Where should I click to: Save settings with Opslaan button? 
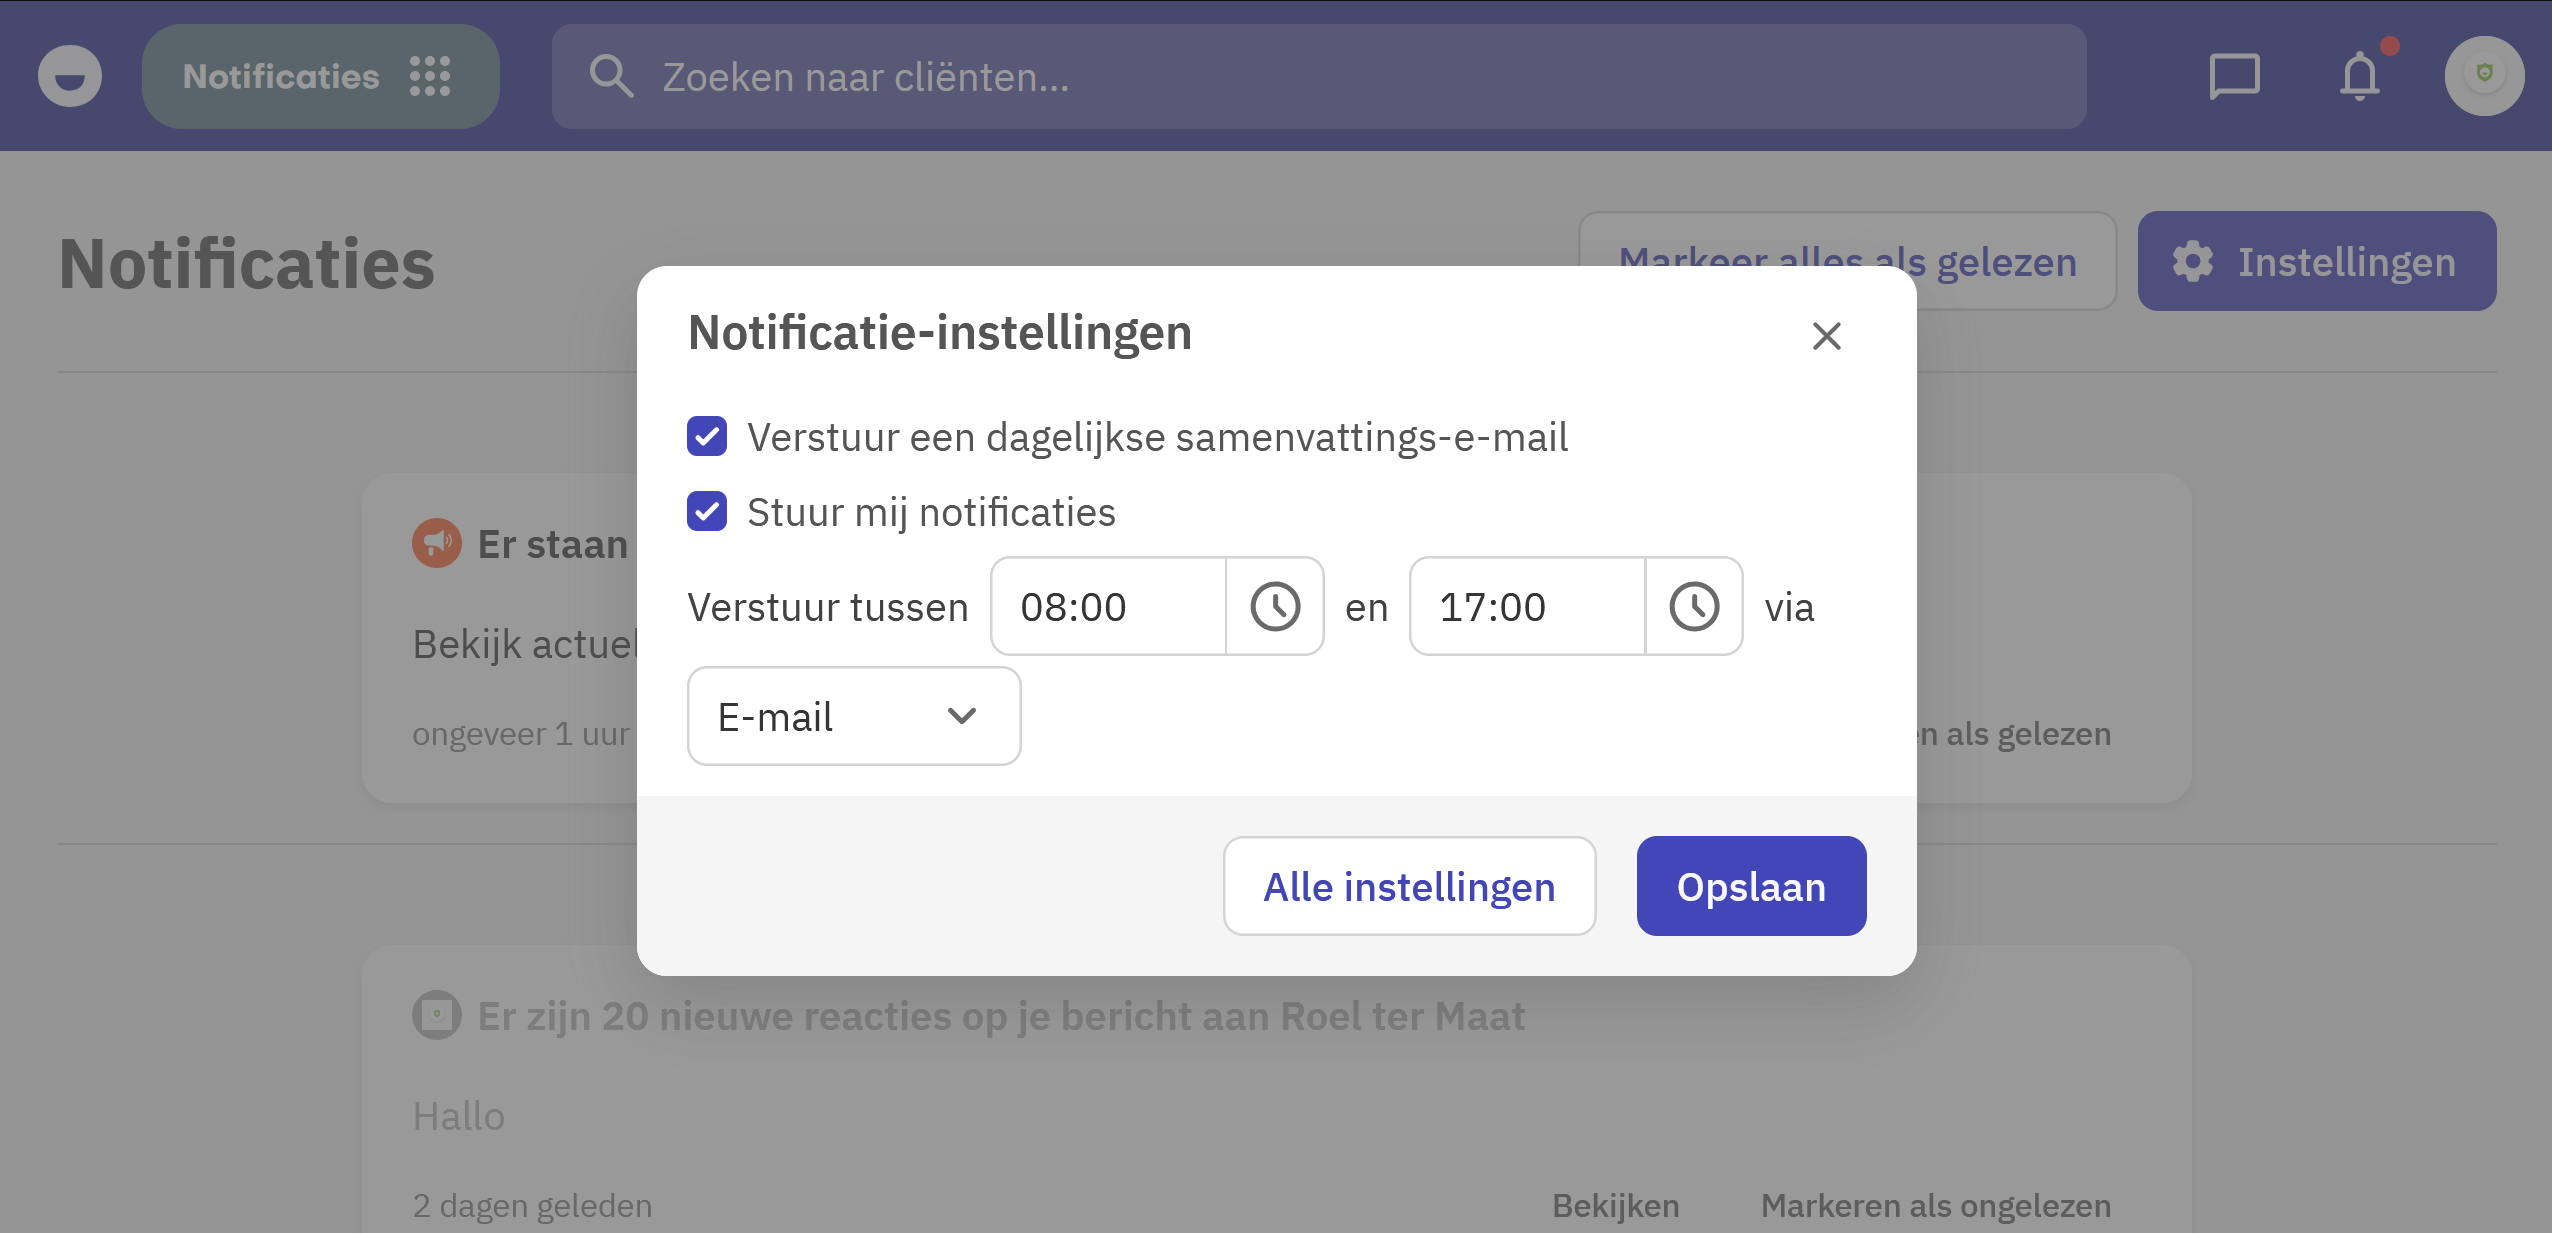[x=1751, y=886]
